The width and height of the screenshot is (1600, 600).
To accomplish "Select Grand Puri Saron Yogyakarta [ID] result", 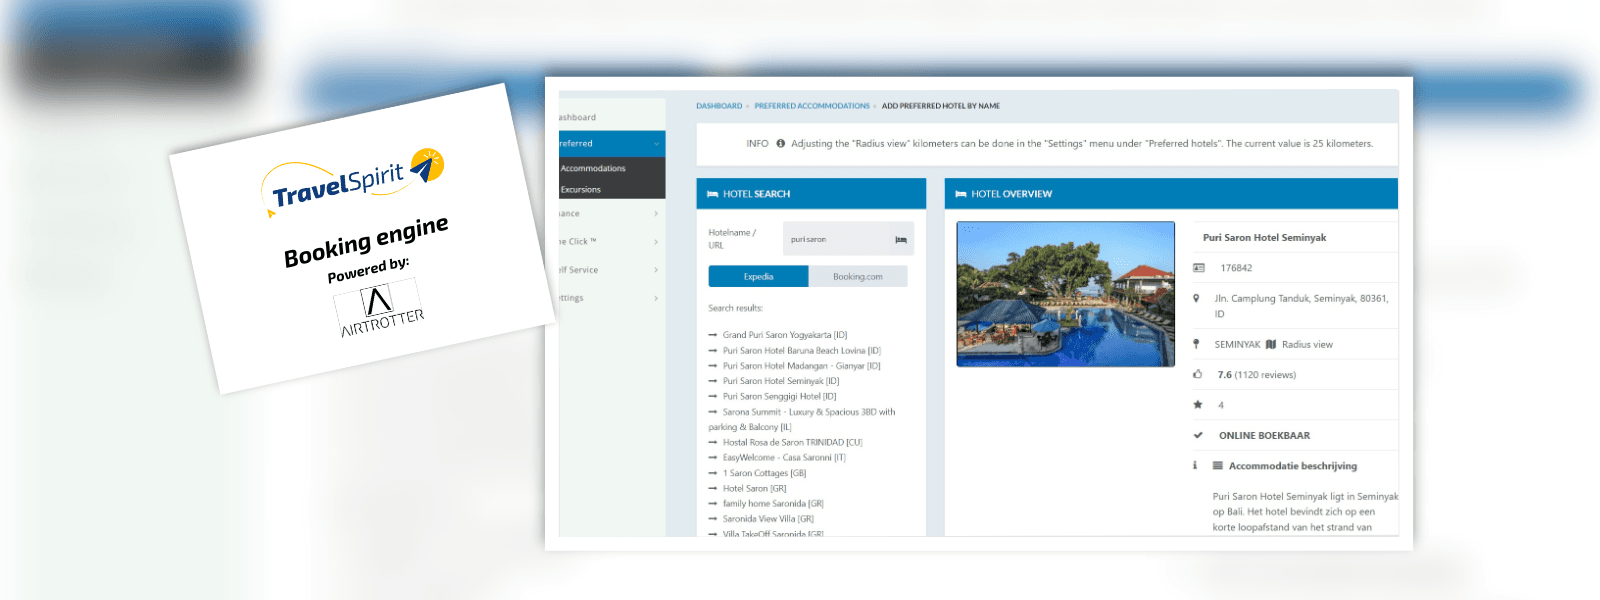I will point(785,335).
